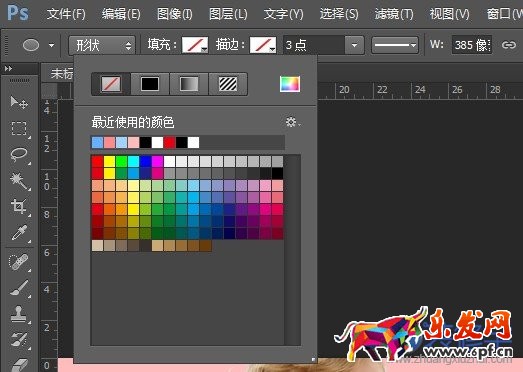Pick the last brown swatch in bottom row
Viewport: 523px width, 372px height.
pos(205,246)
